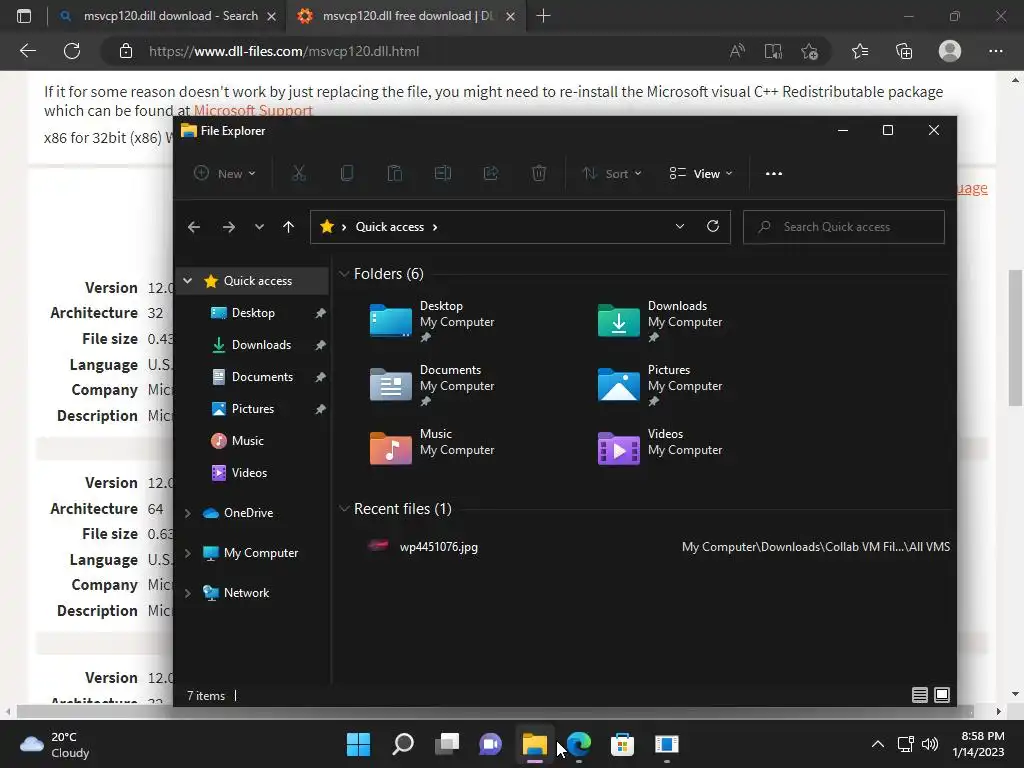Open the Downloads folder tile
The height and width of the screenshot is (768, 1024).
[x=660, y=321]
